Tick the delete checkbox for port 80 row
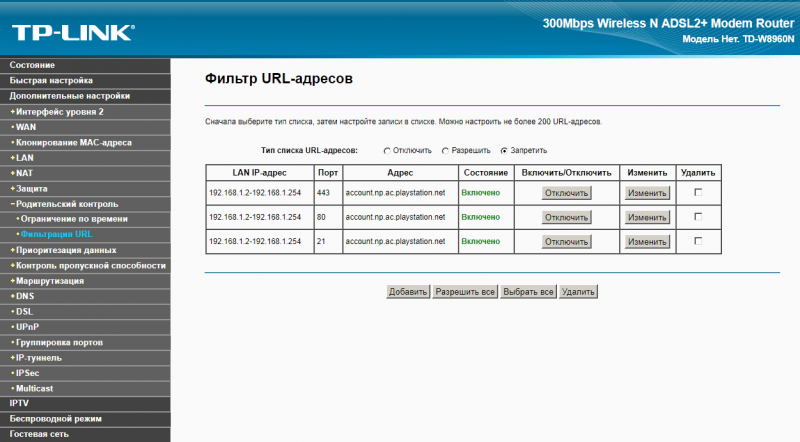The height and width of the screenshot is (442, 800). coord(698,216)
